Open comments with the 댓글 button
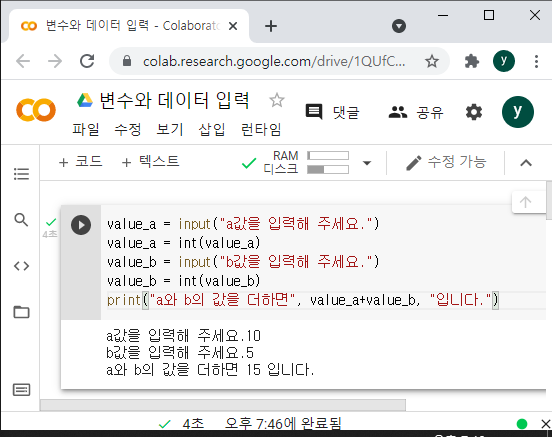Image resolution: width=559 pixels, height=437 pixels. pyautogui.click(x=332, y=112)
